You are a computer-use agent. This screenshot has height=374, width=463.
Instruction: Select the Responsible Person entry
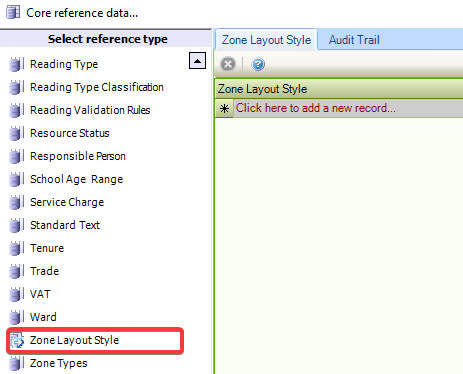tap(78, 156)
